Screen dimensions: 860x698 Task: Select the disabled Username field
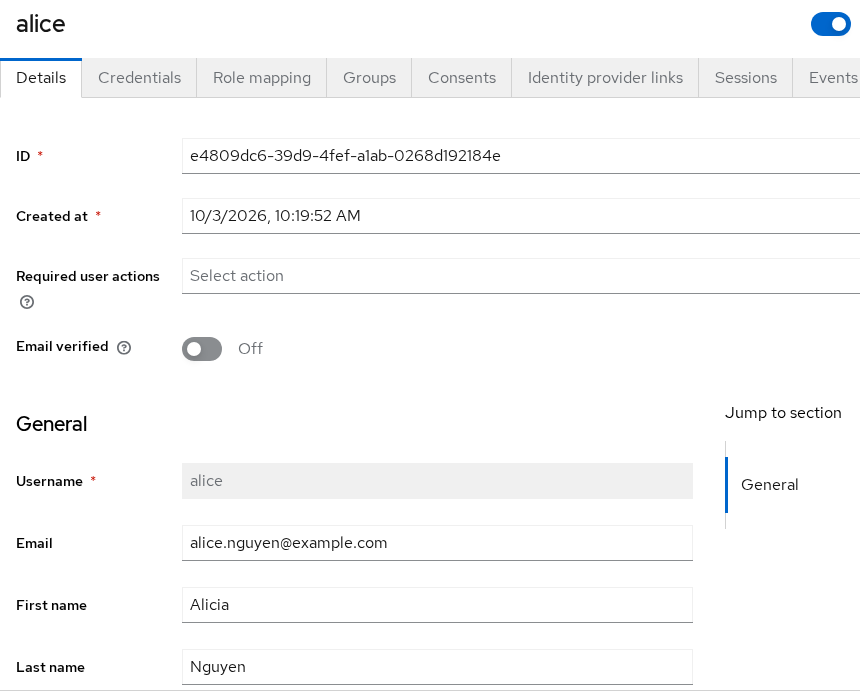pos(437,481)
